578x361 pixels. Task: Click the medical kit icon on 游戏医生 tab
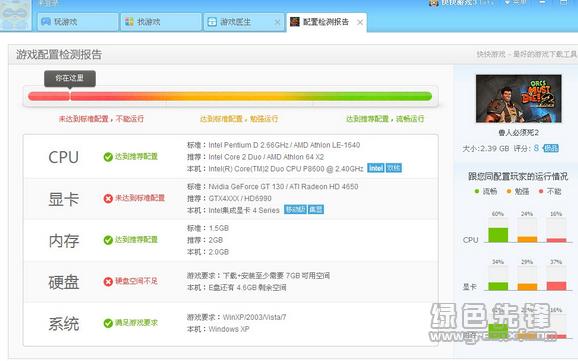pos(212,22)
